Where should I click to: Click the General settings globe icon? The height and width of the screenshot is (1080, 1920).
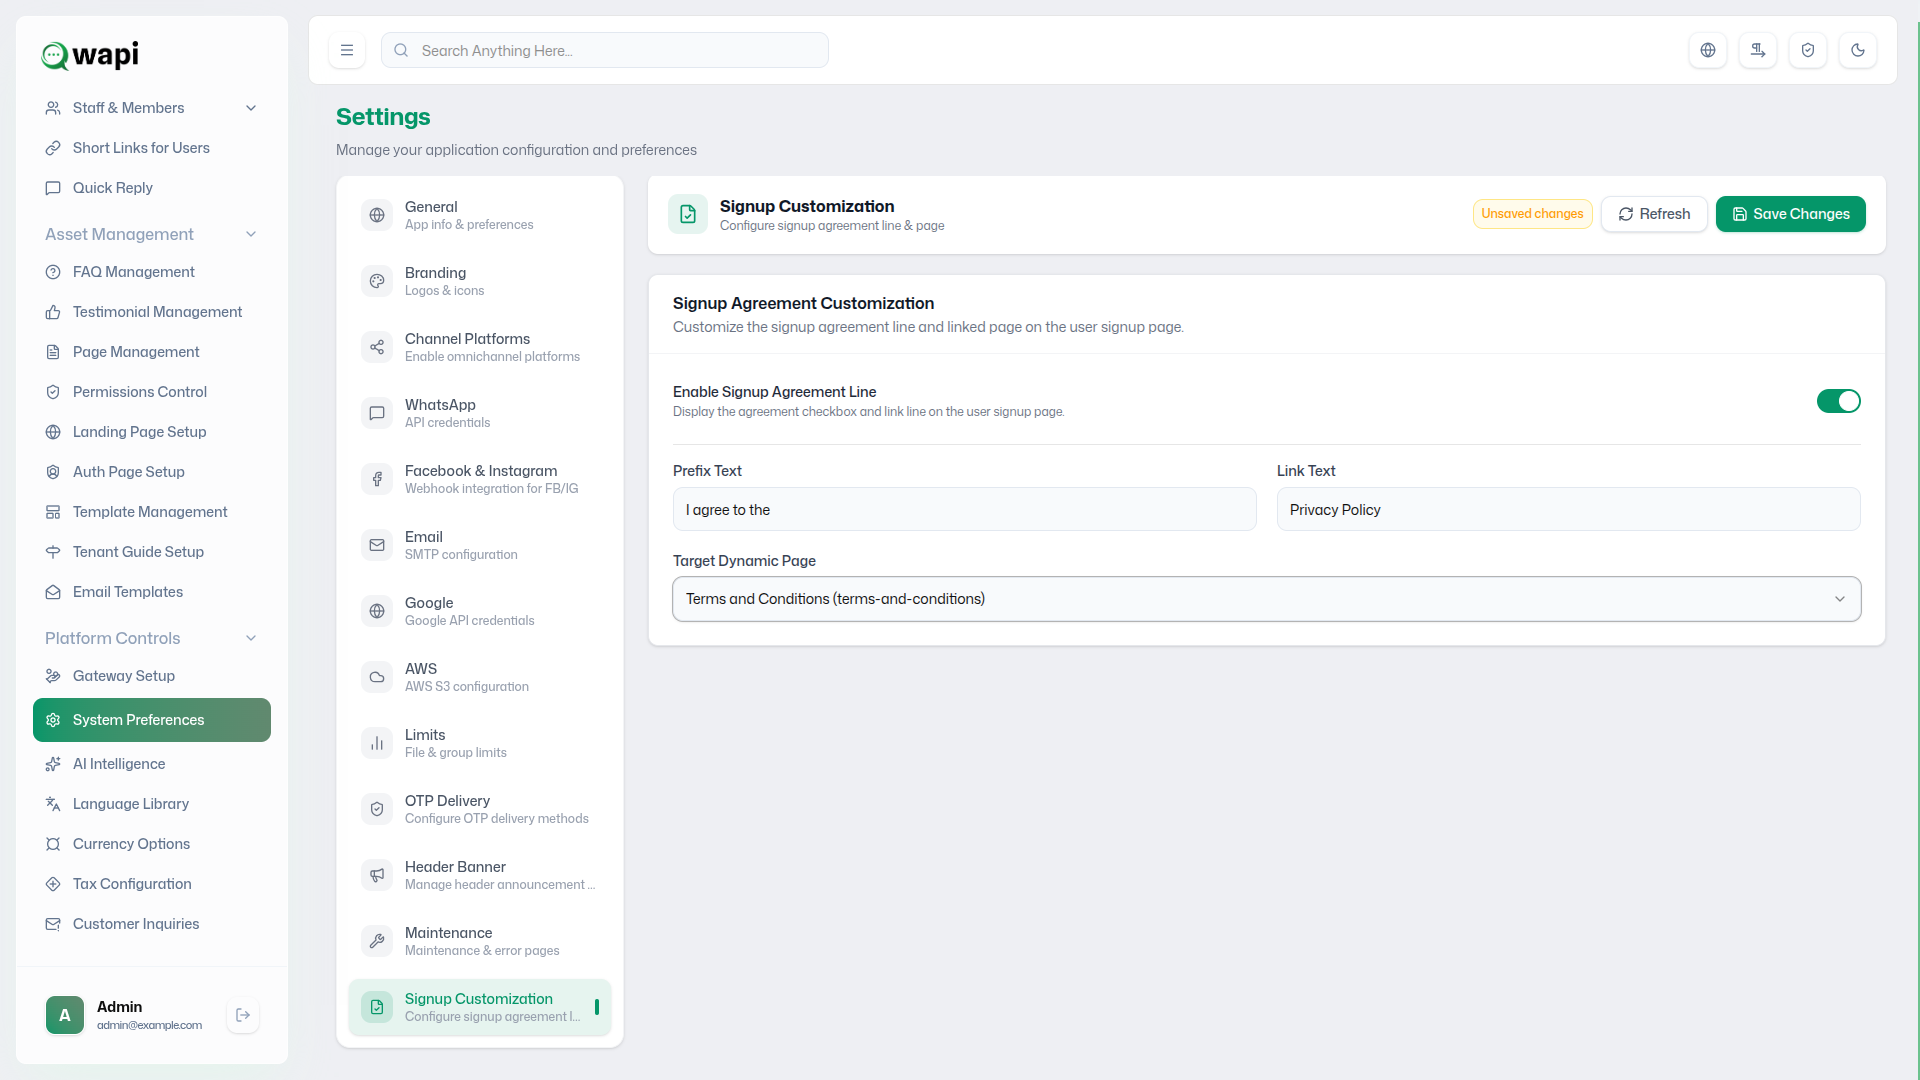point(377,215)
